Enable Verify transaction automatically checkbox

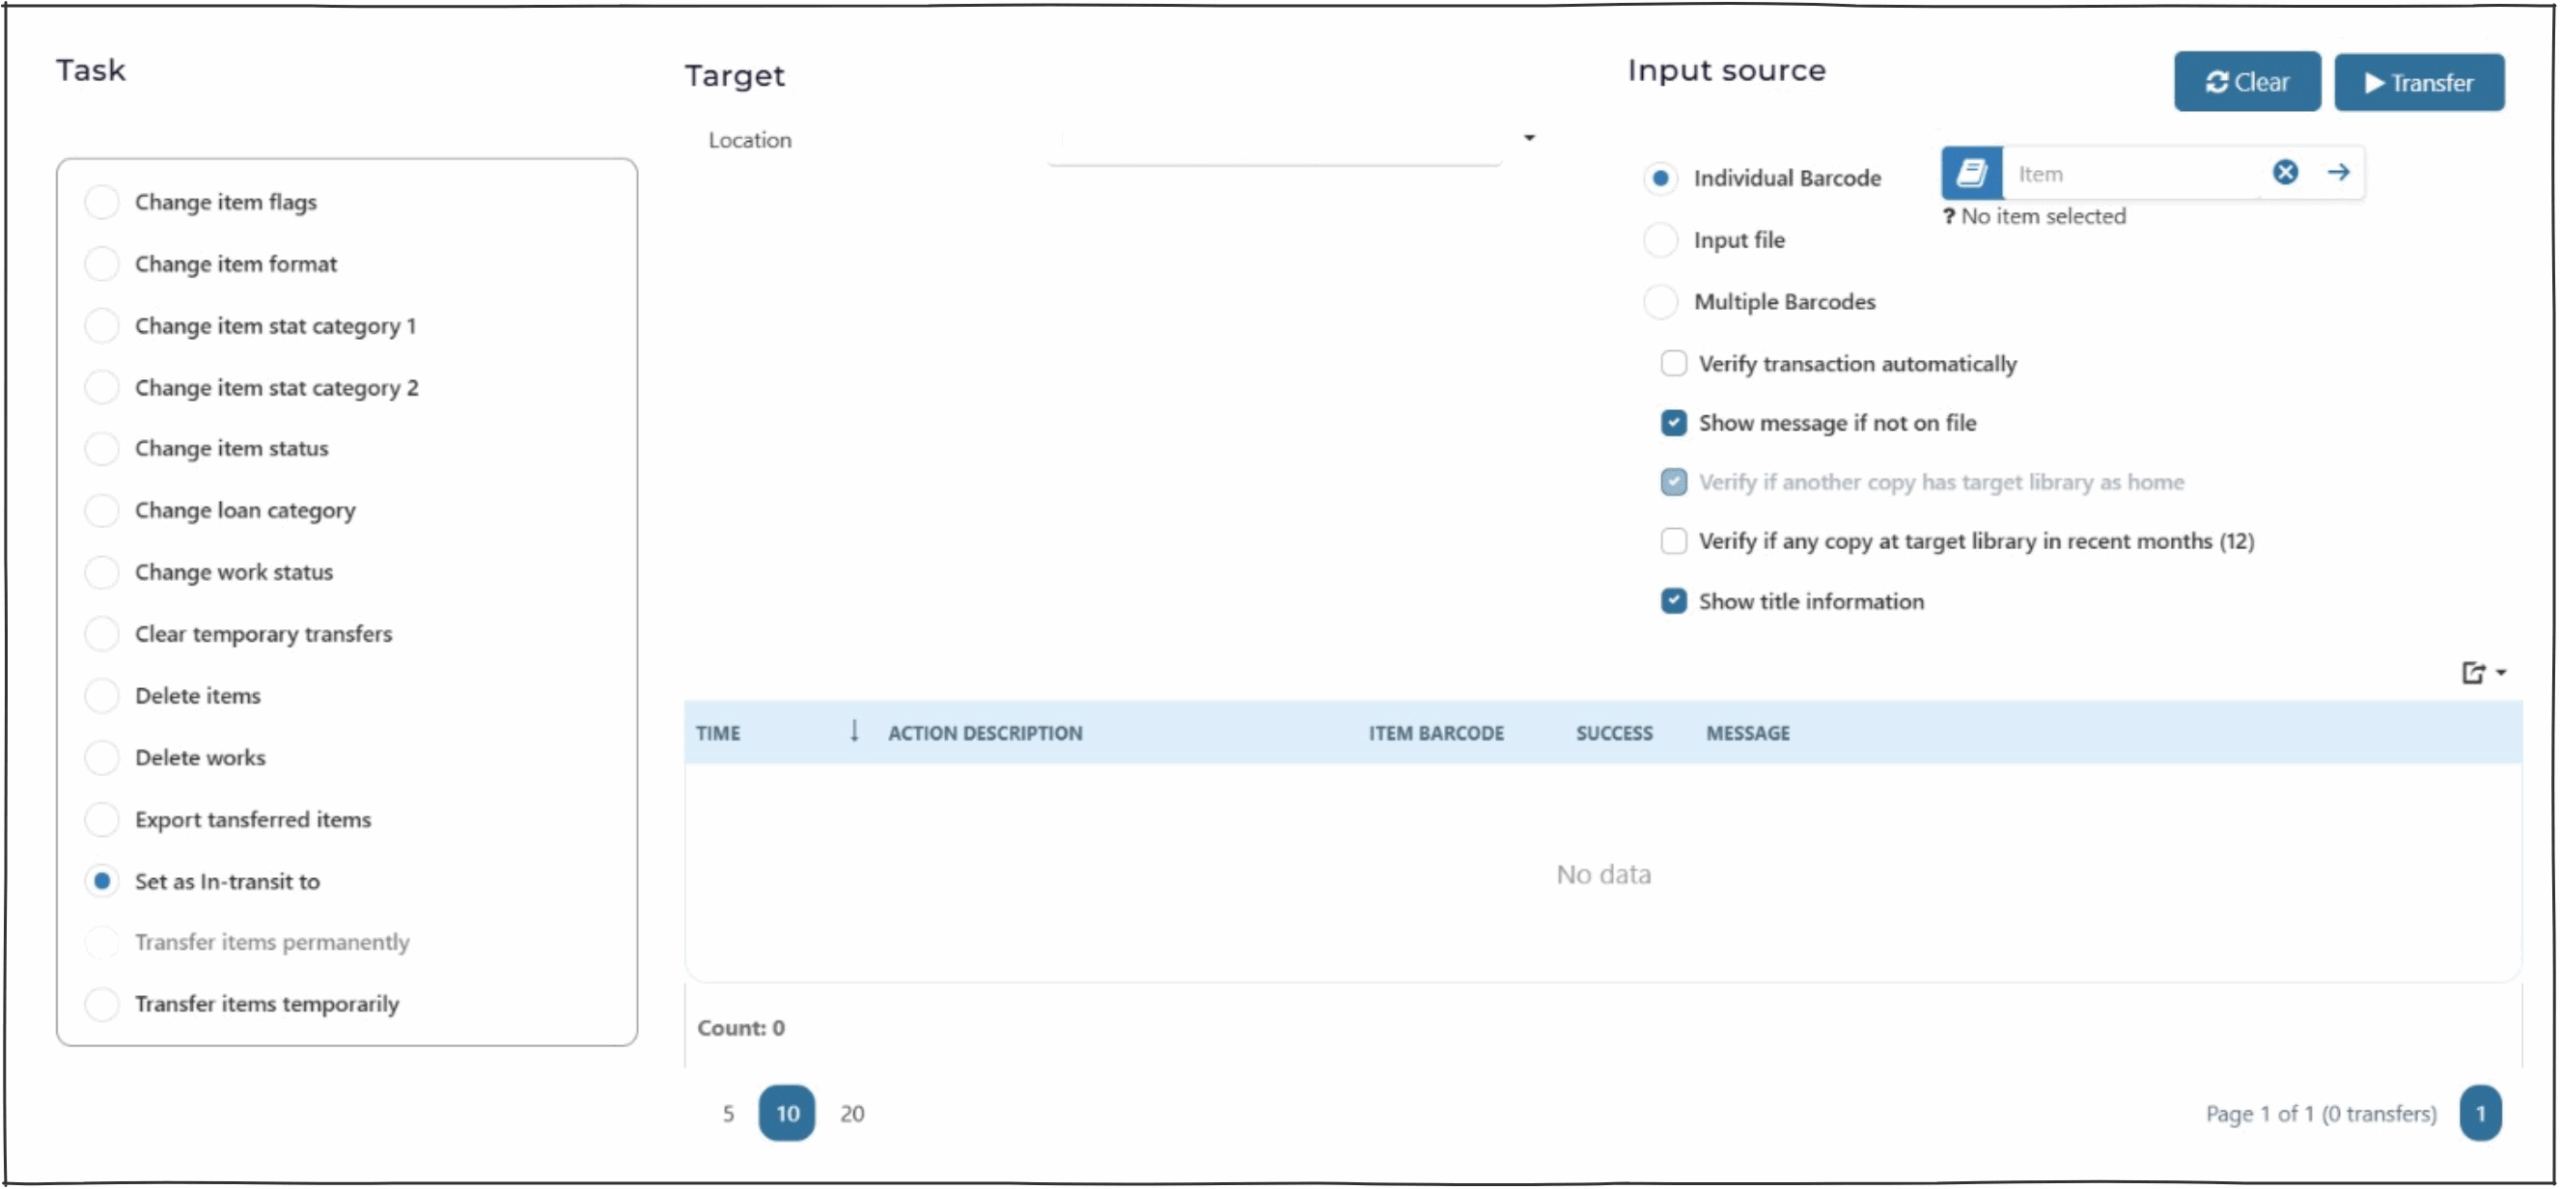pos(1673,363)
